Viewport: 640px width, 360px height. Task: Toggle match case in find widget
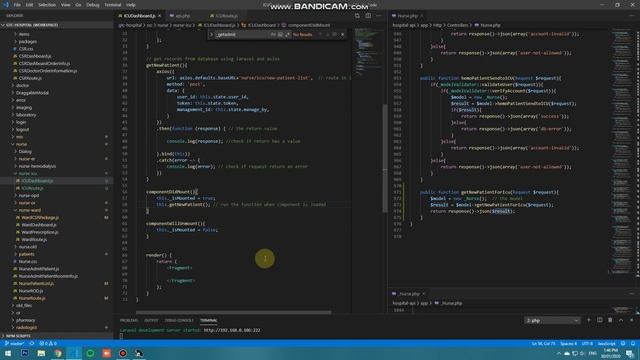[x=273, y=35]
